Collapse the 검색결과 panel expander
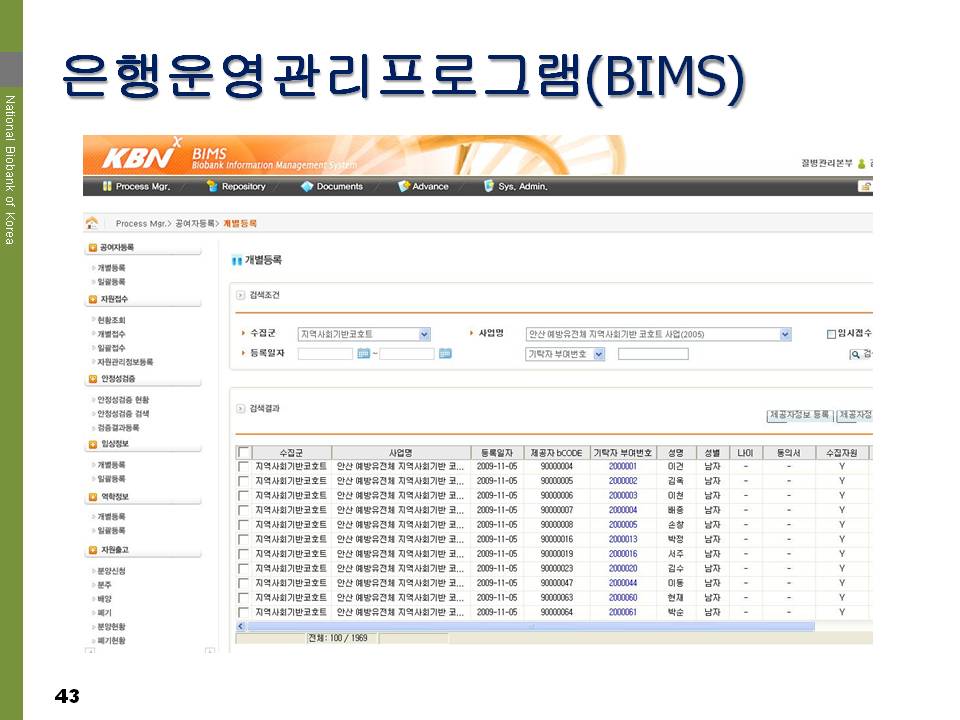Viewport: 960px width, 720px height. click(241, 408)
